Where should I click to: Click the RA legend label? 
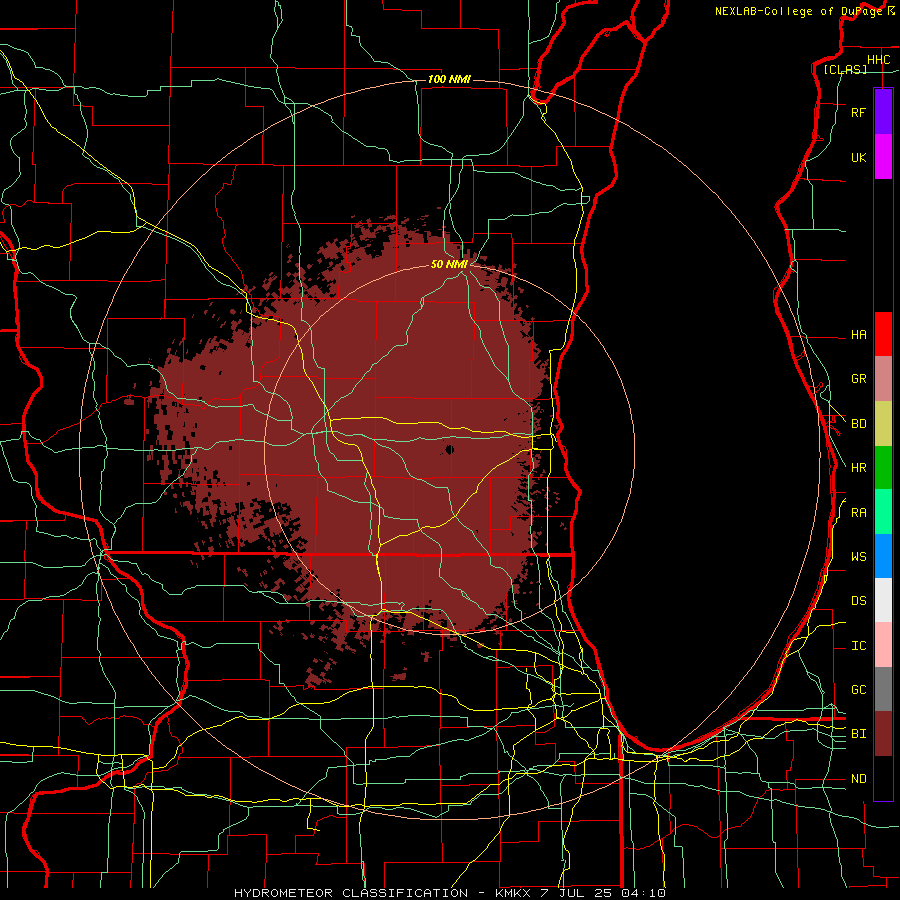point(858,513)
